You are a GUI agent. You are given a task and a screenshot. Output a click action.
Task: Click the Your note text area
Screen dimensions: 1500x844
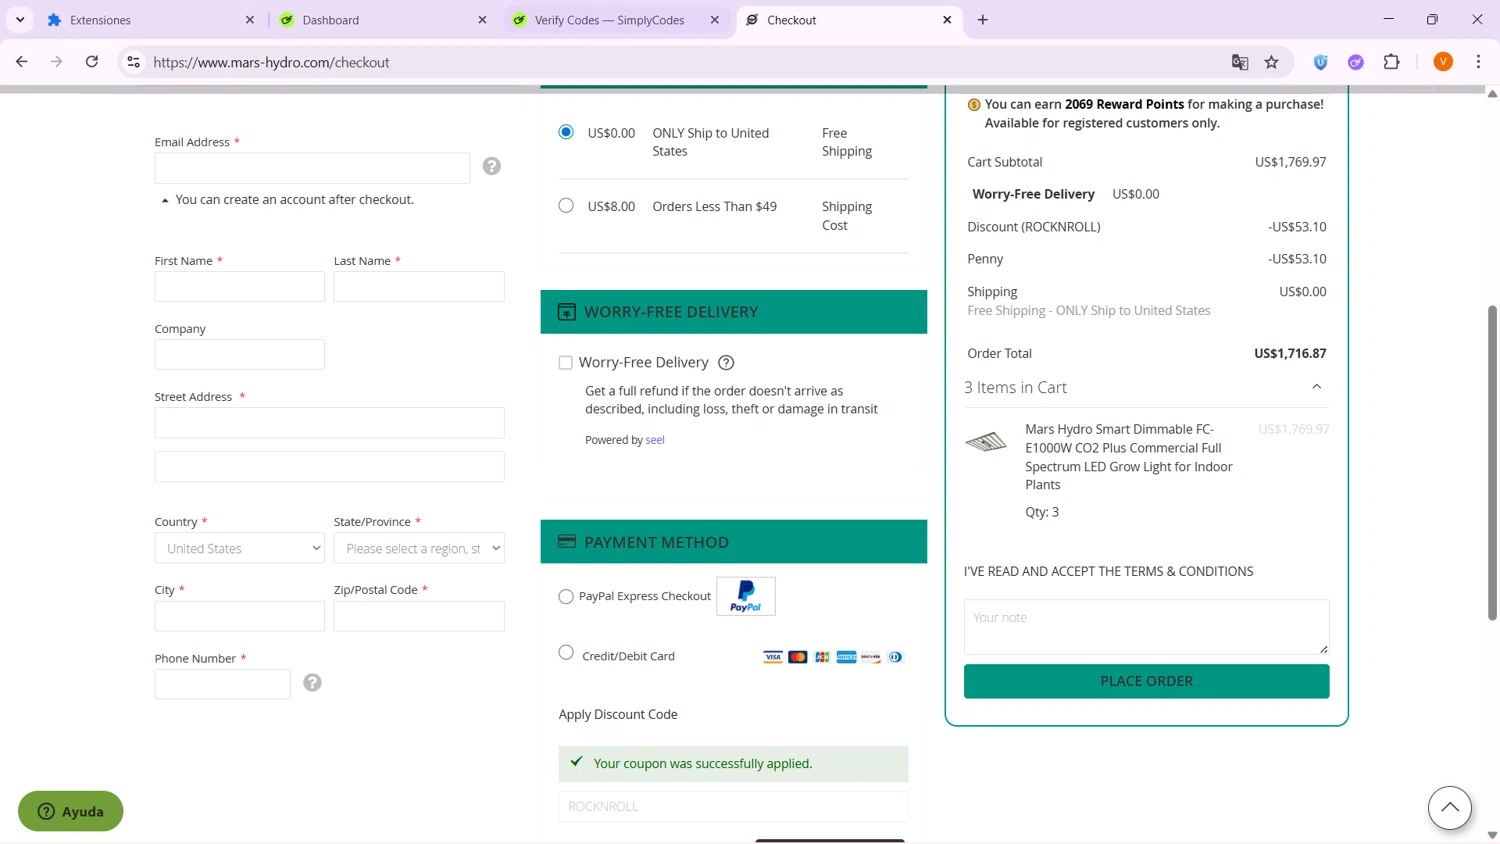(x=1147, y=627)
